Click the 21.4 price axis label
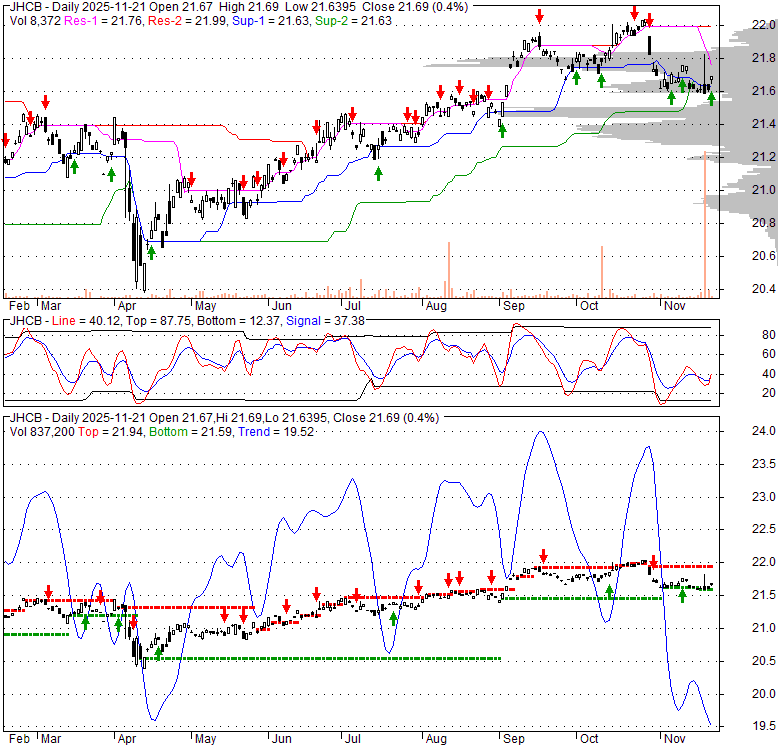 [764, 124]
